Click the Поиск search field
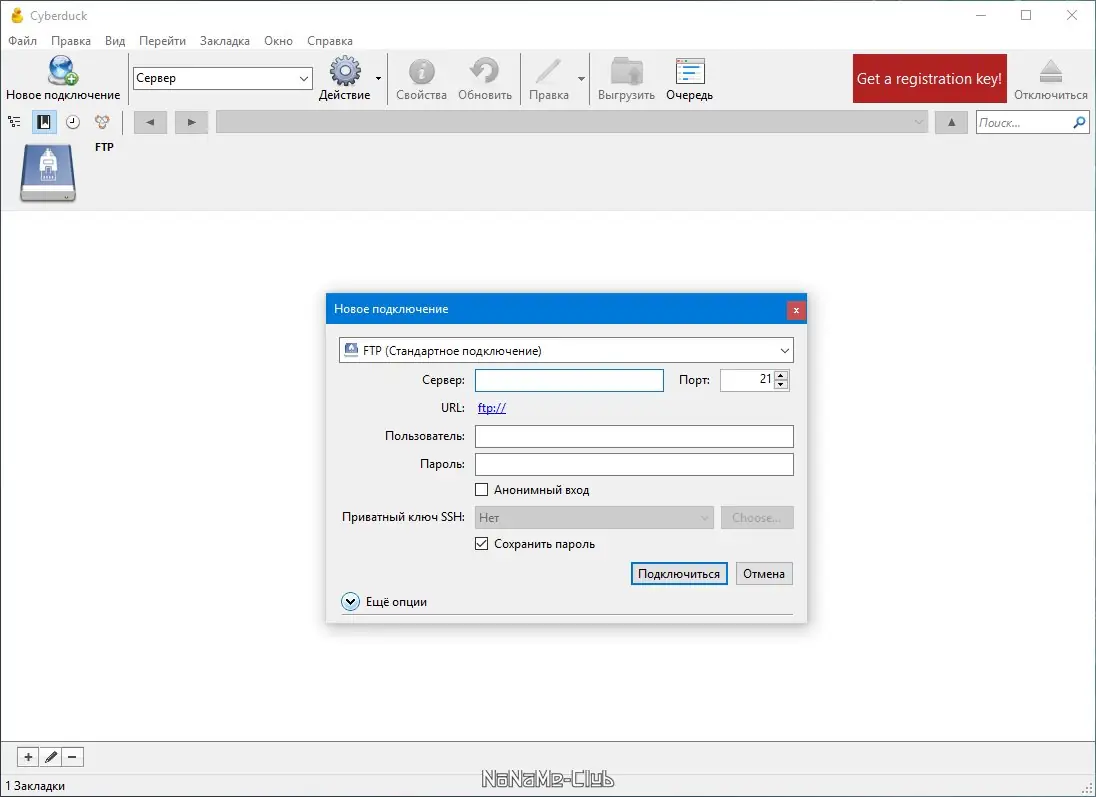This screenshot has height=797, width=1096. coord(1024,122)
